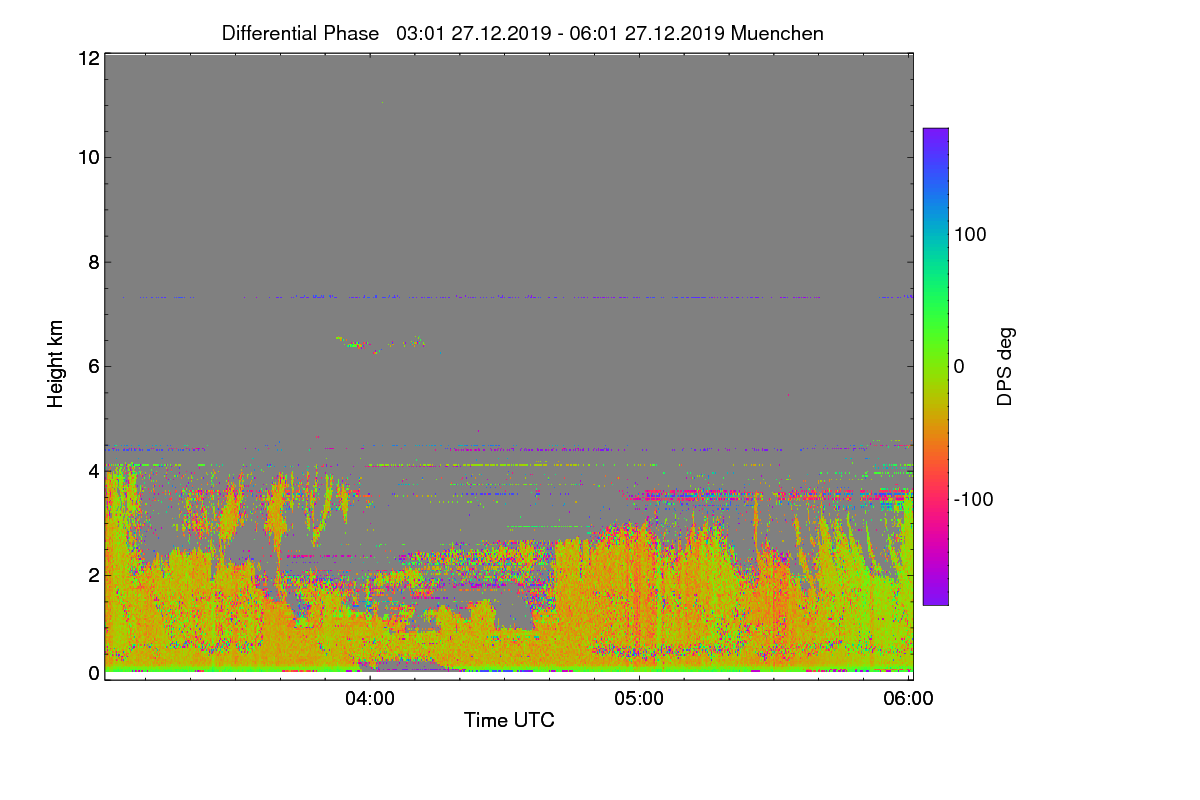
Task: Click the DPS deg colorbar title
Action: 1005,366
